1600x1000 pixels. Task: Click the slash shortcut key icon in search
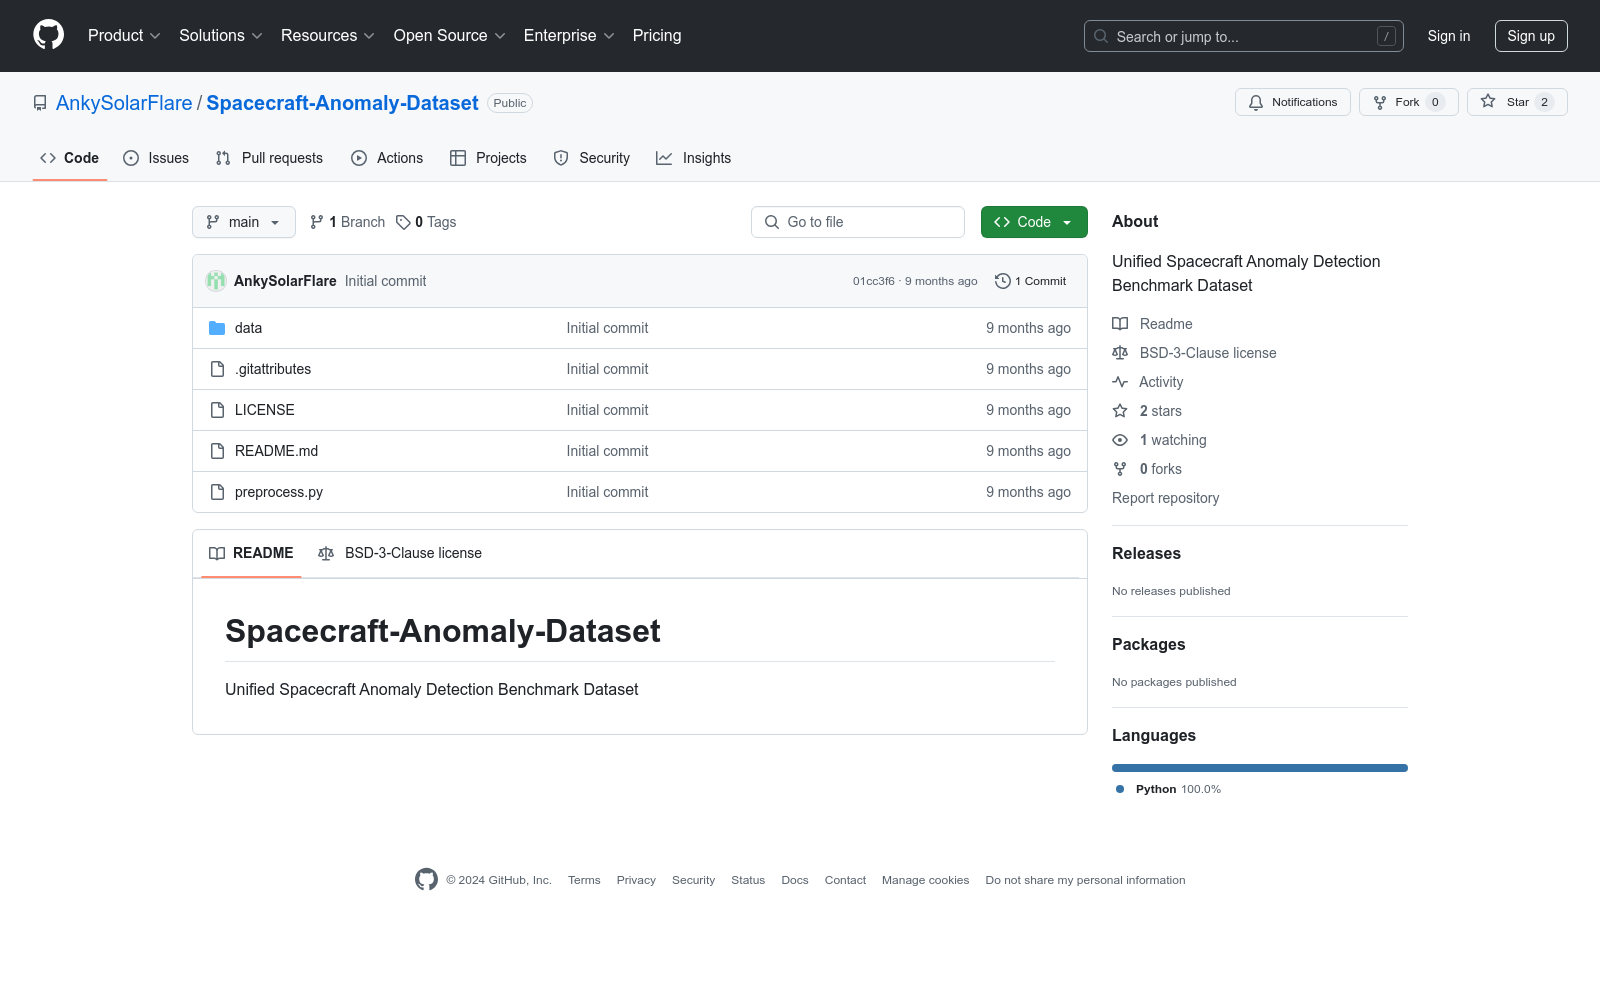1386,36
